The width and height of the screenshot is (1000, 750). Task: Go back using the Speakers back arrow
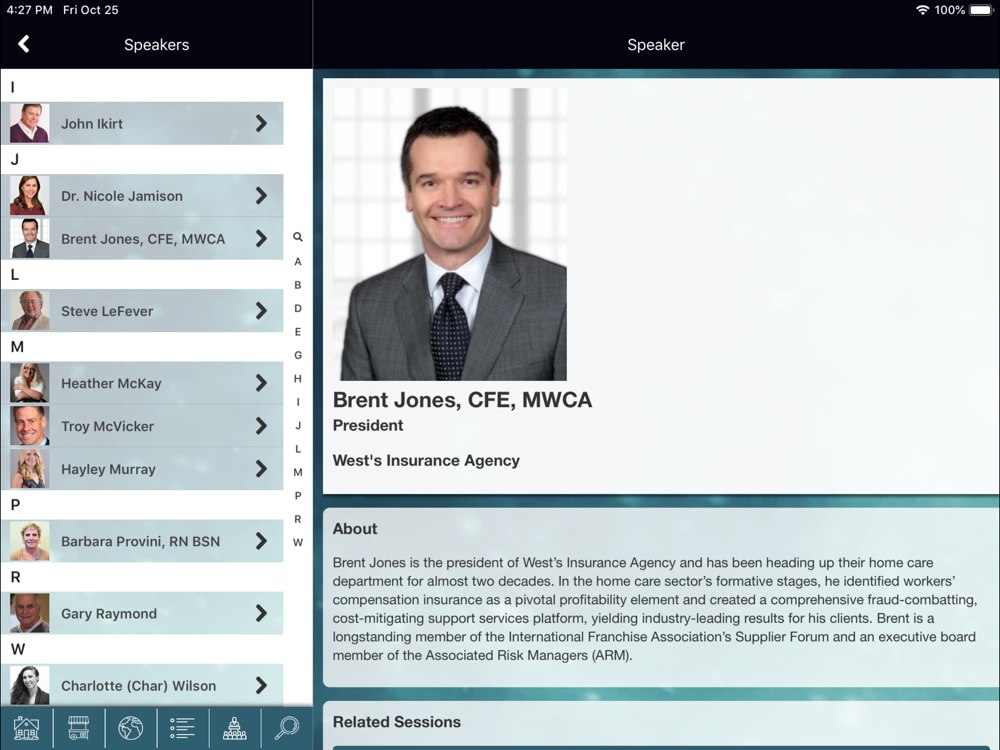tap(24, 44)
